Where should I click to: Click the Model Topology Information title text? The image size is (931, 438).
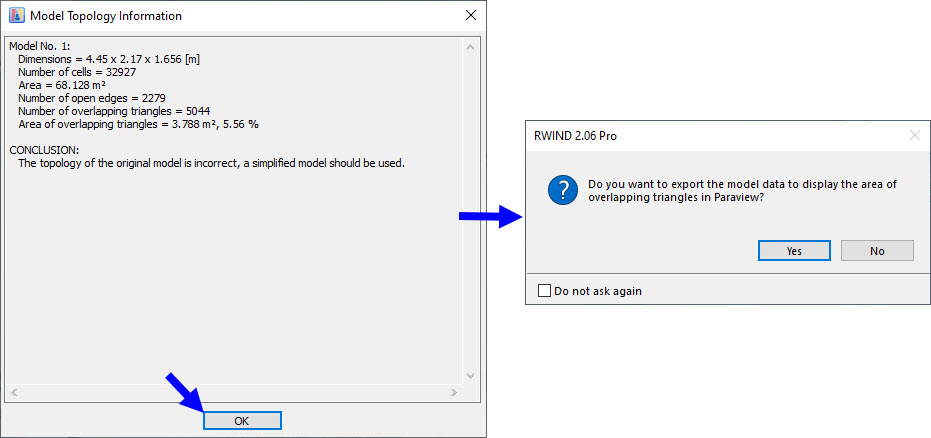[106, 16]
